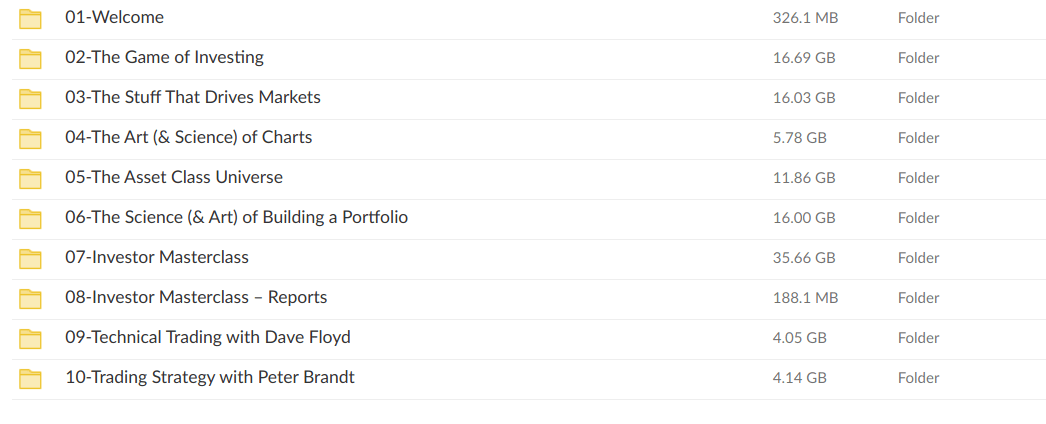Open the 07-Investor Masterclass folder name
Screen dimensions: 1046x424
click(157, 257)
